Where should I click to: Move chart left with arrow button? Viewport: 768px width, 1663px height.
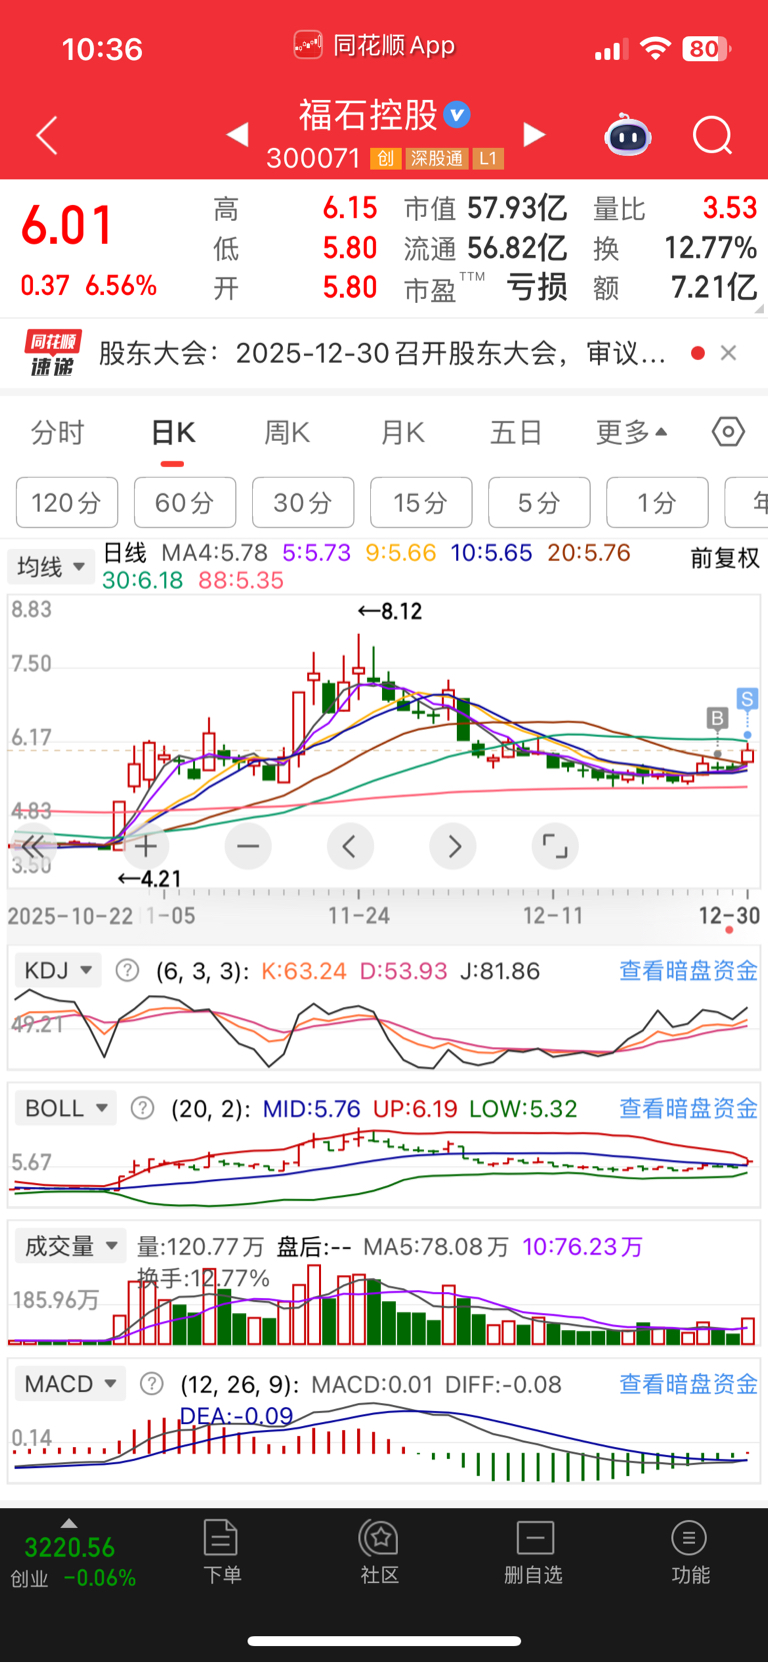pos(350,847)
